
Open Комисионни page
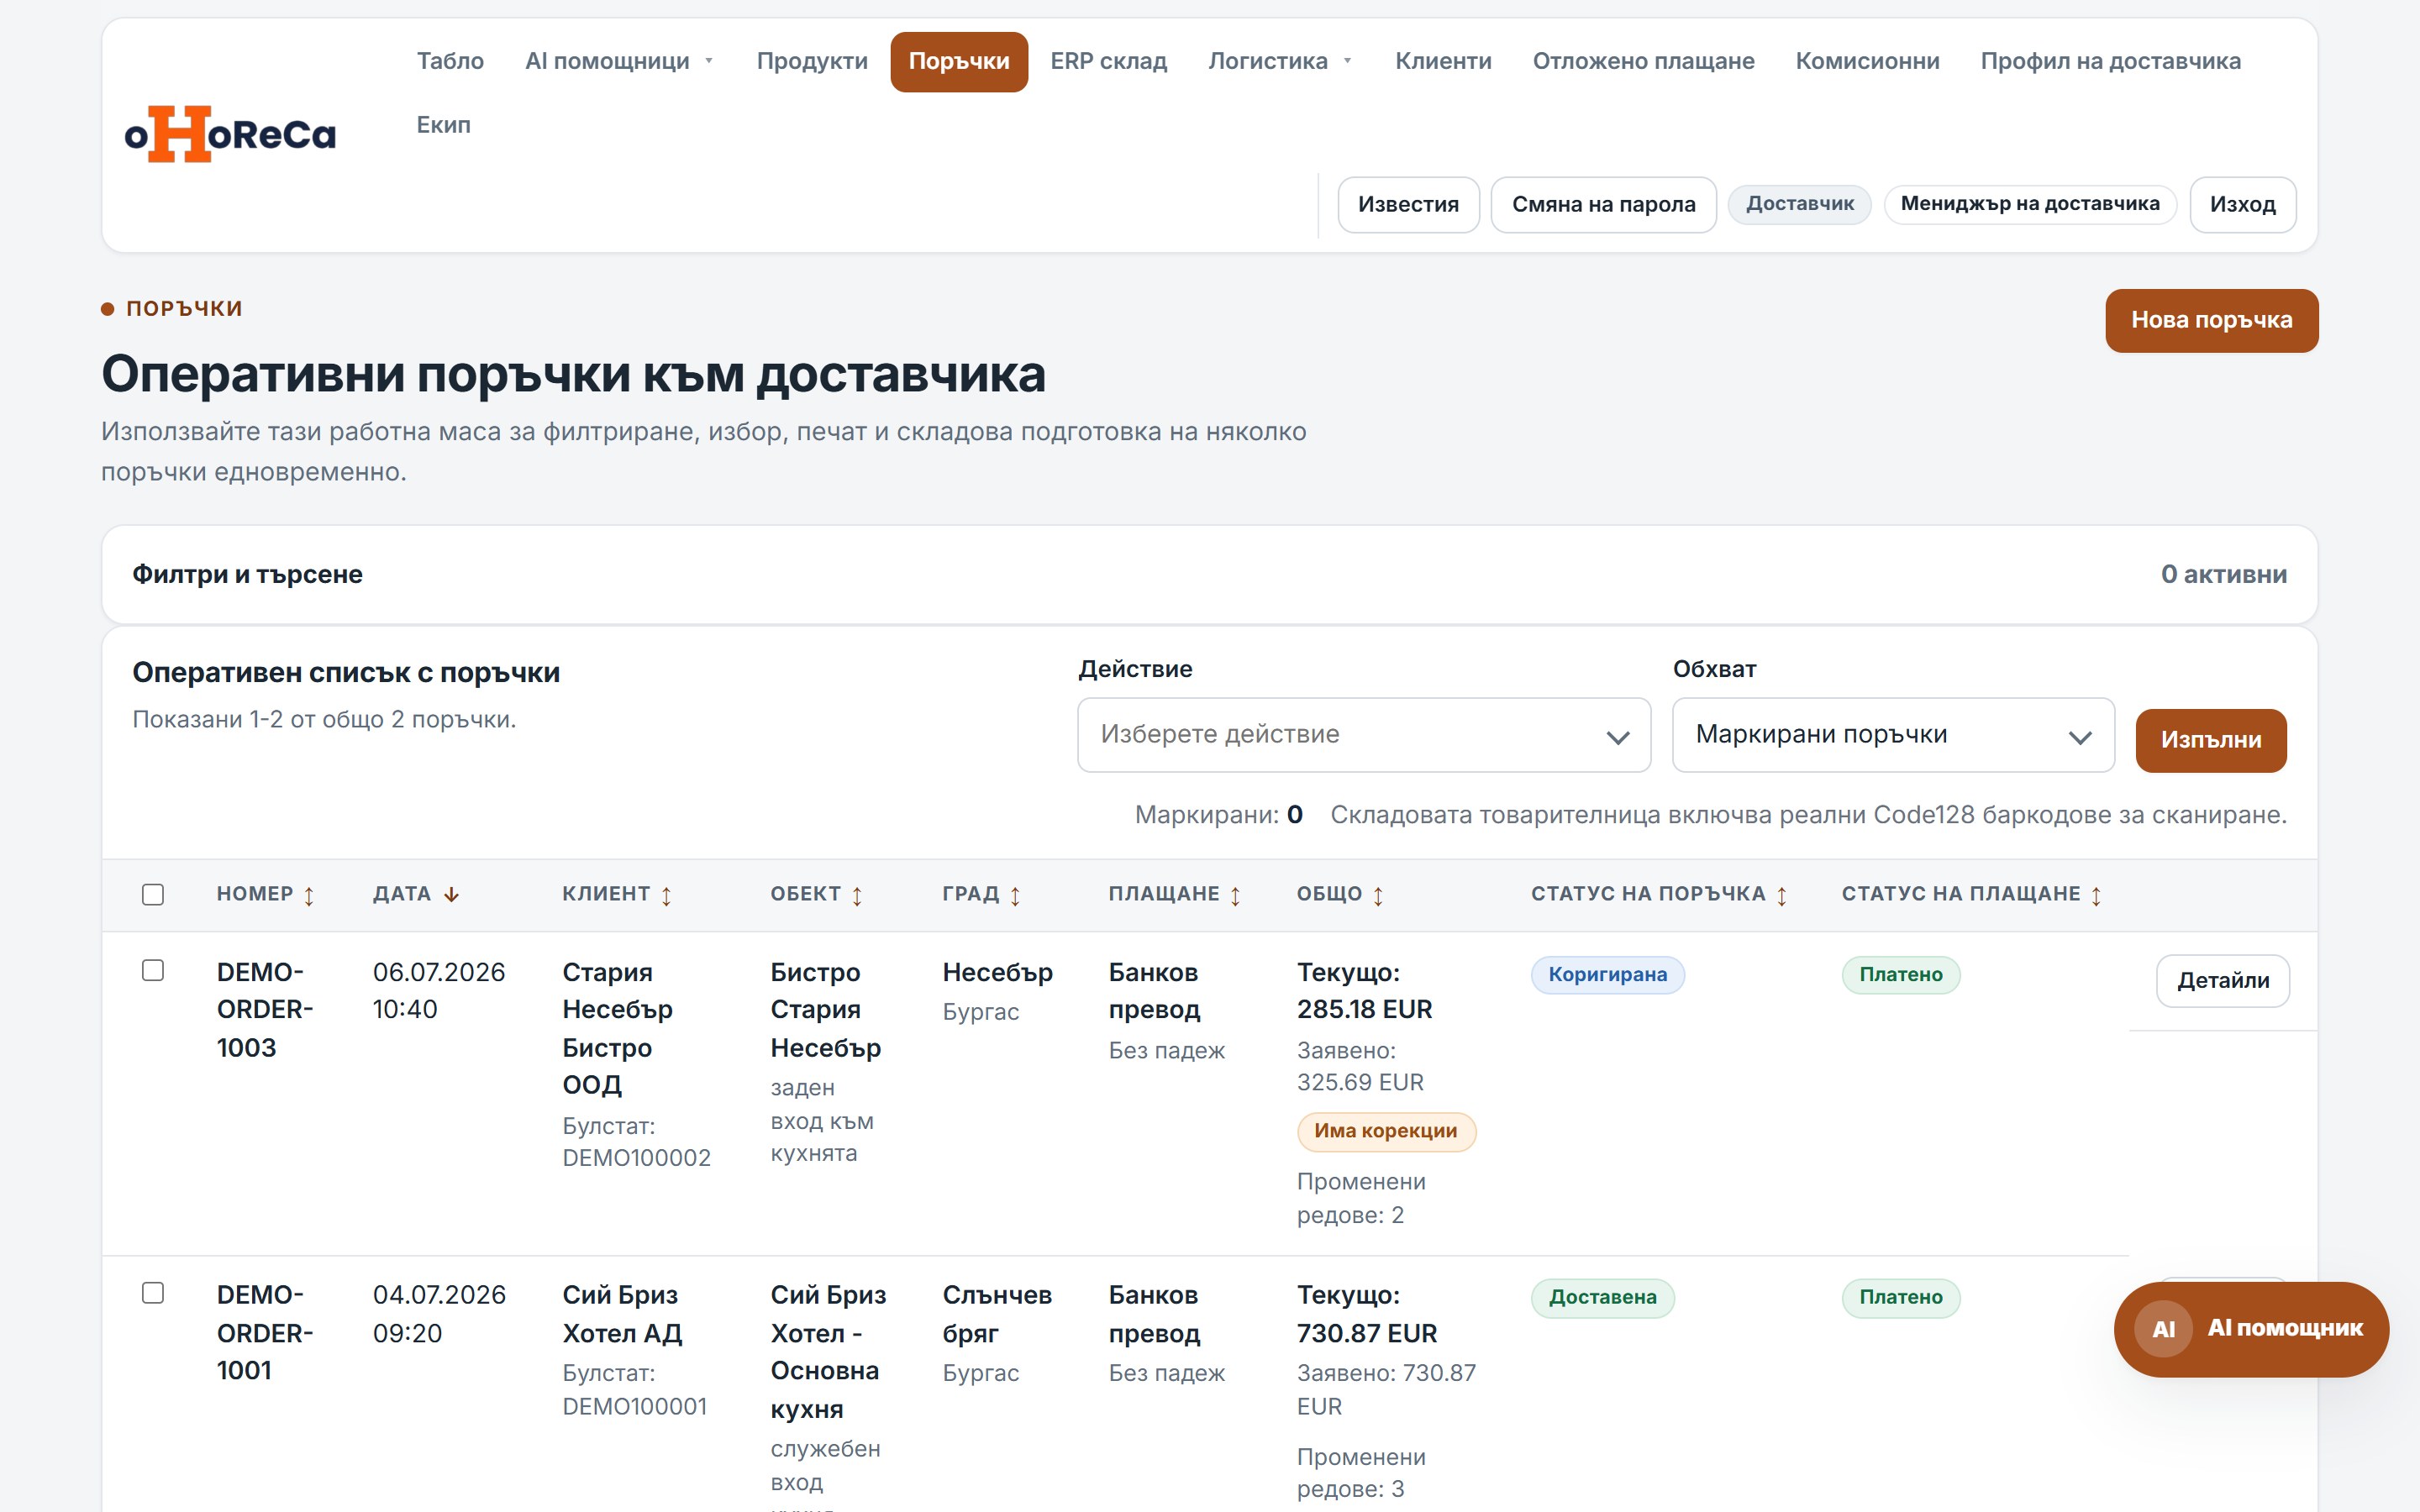[x=1867, y=61]
